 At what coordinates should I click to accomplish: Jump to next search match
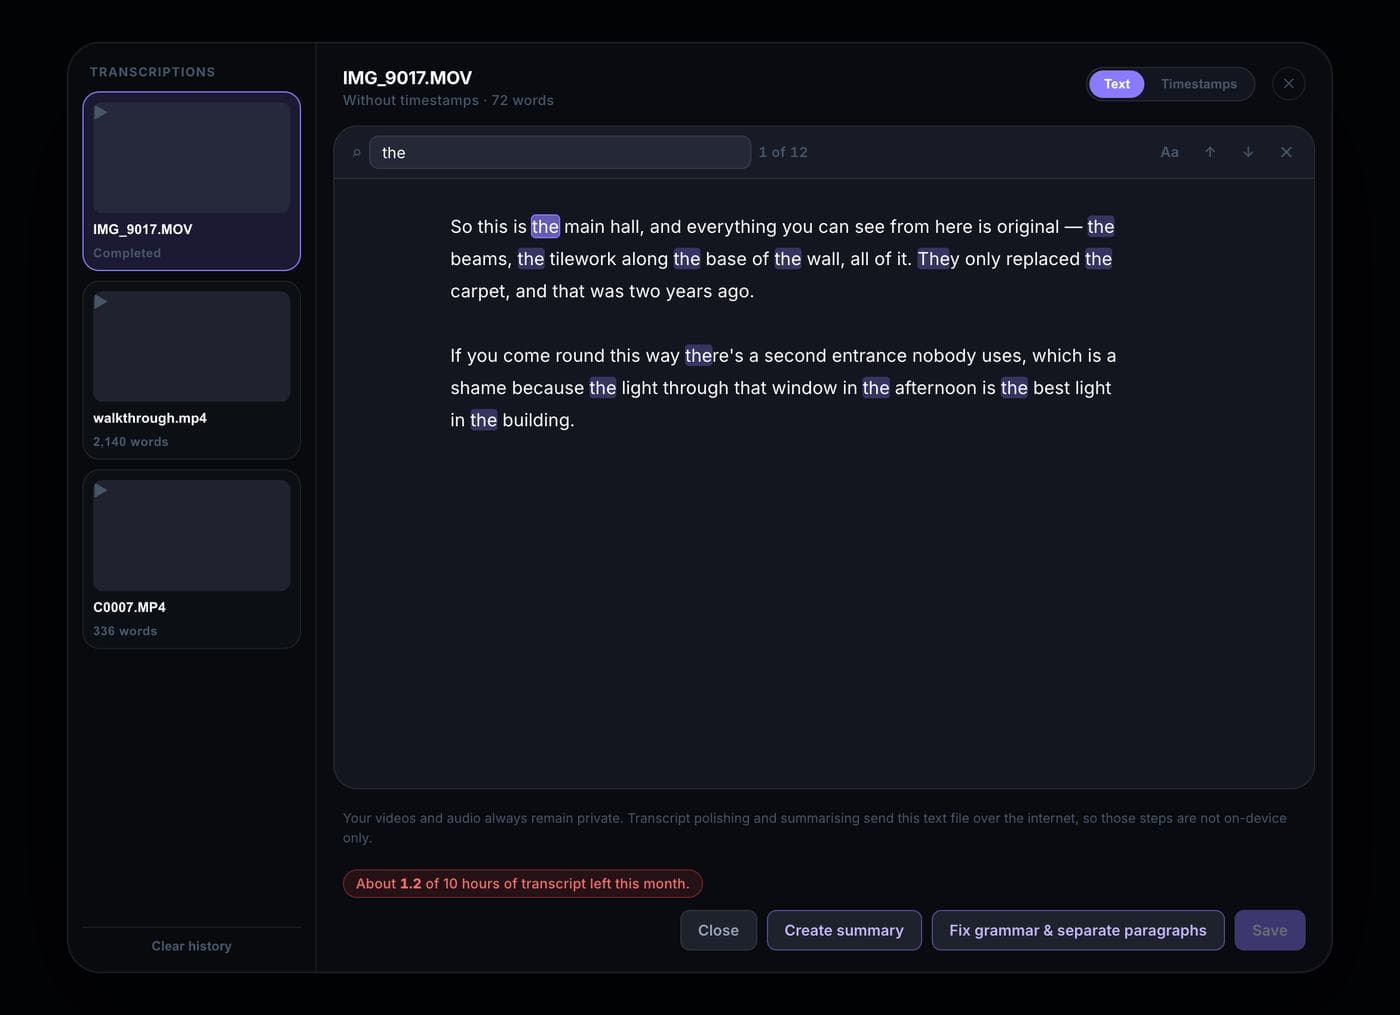1248,152
